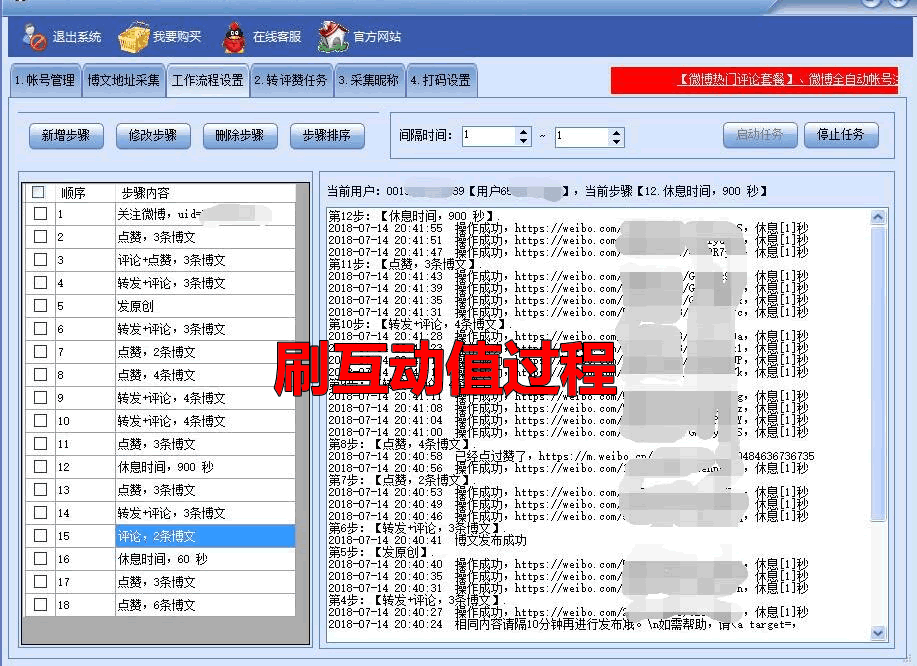Toggle the select-all checkbox in header

point(39,192)
